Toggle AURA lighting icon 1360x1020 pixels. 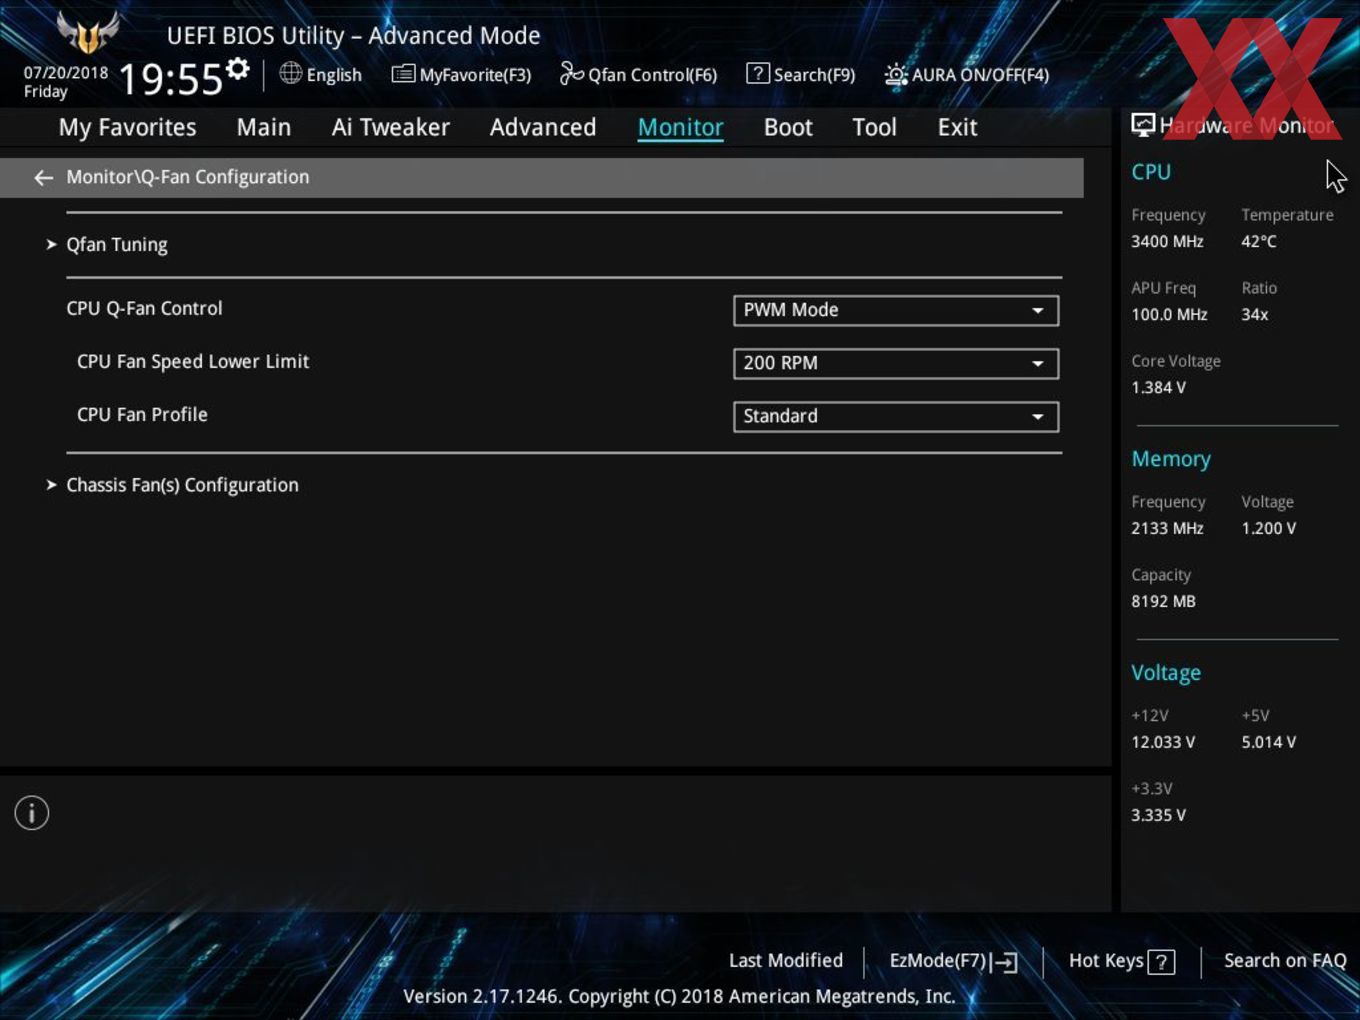coord(896,74)
